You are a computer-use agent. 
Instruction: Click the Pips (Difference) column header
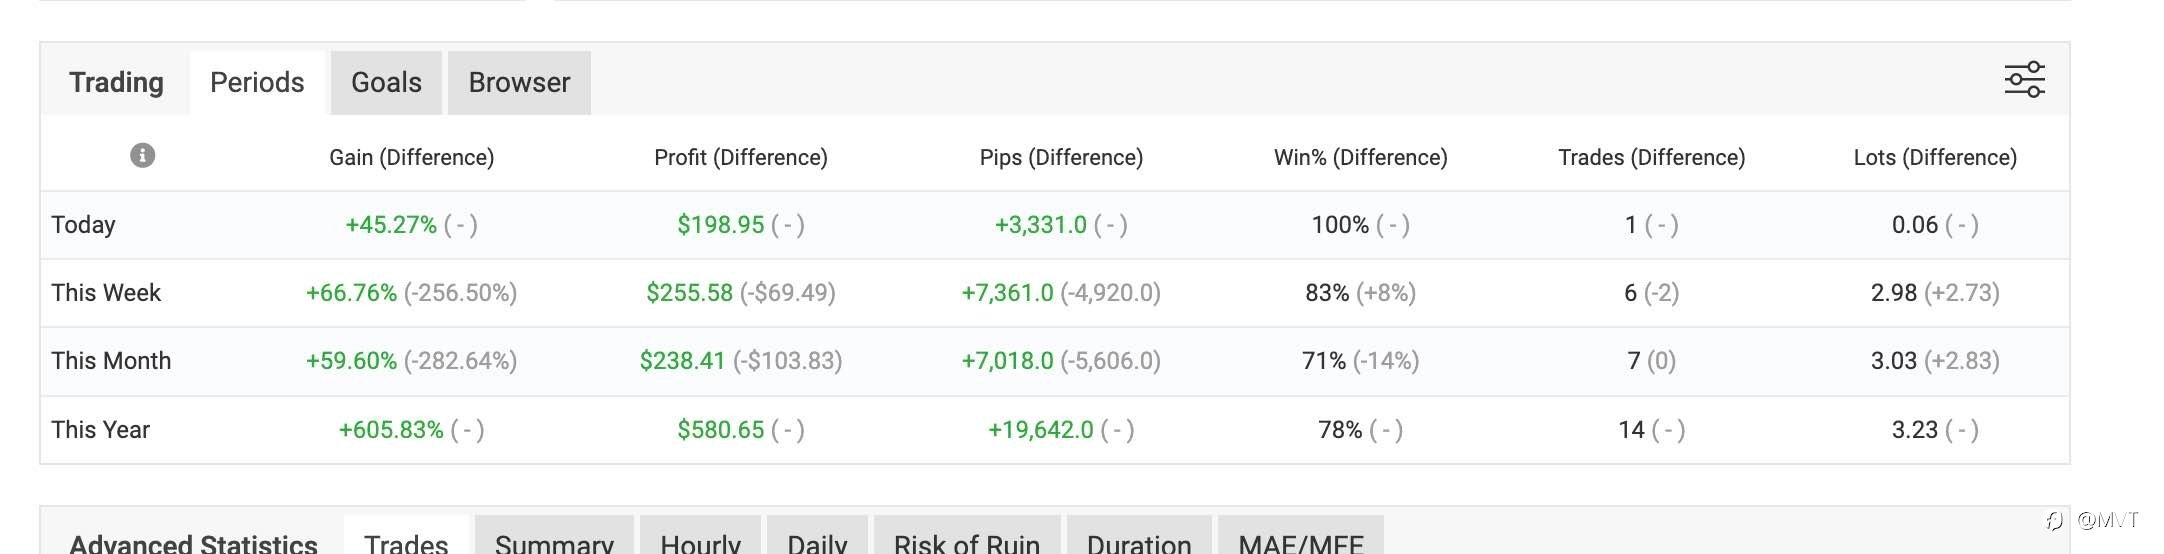pos(1061,157)
